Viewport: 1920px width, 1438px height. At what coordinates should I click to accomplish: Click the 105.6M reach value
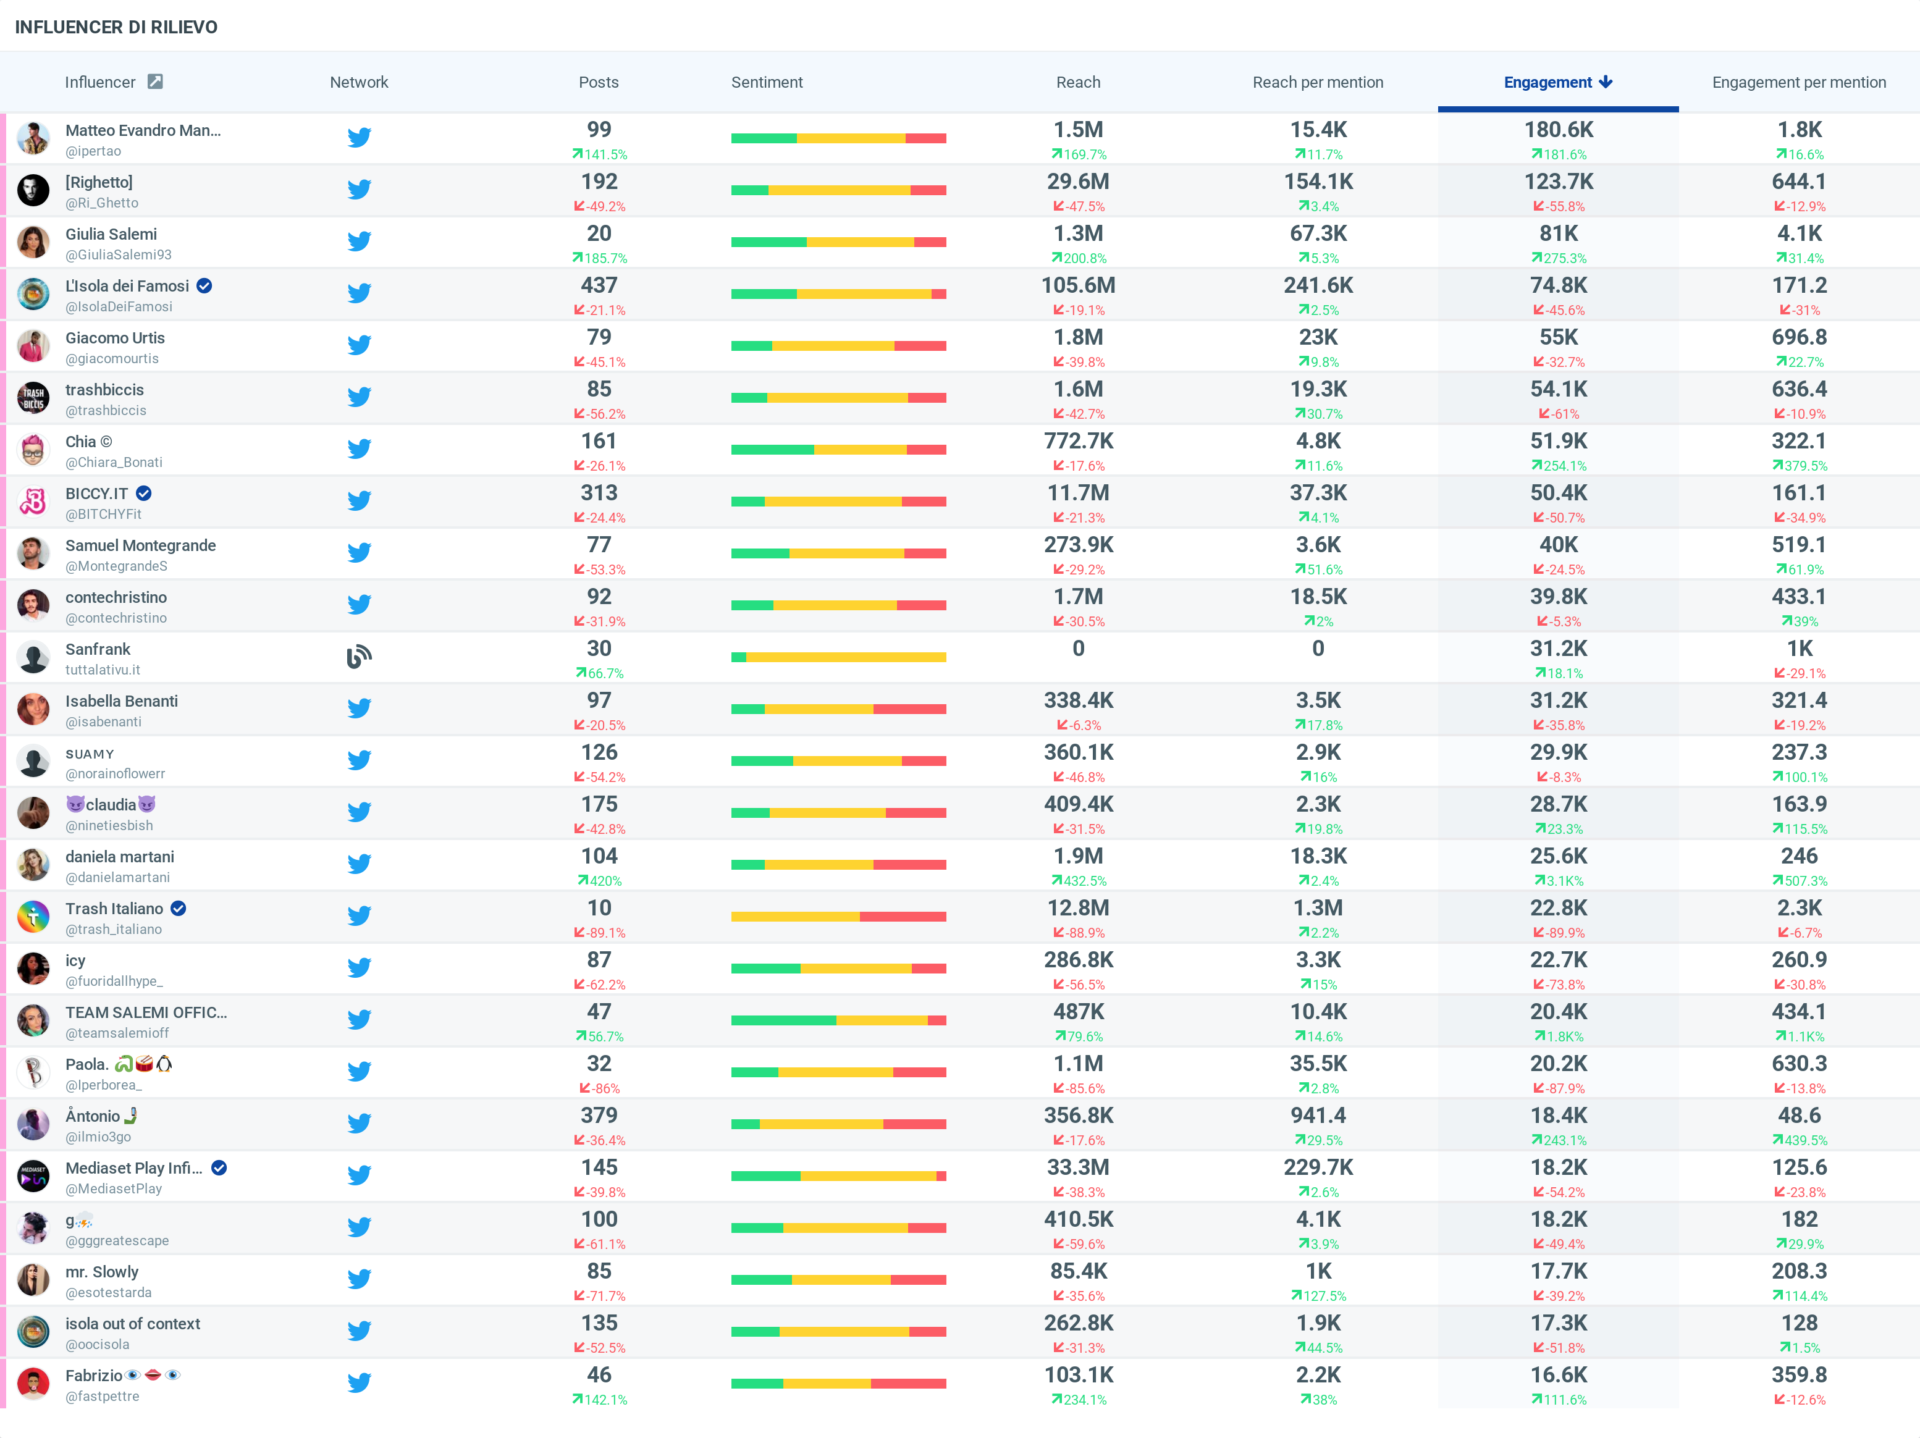coord(1078,286)
